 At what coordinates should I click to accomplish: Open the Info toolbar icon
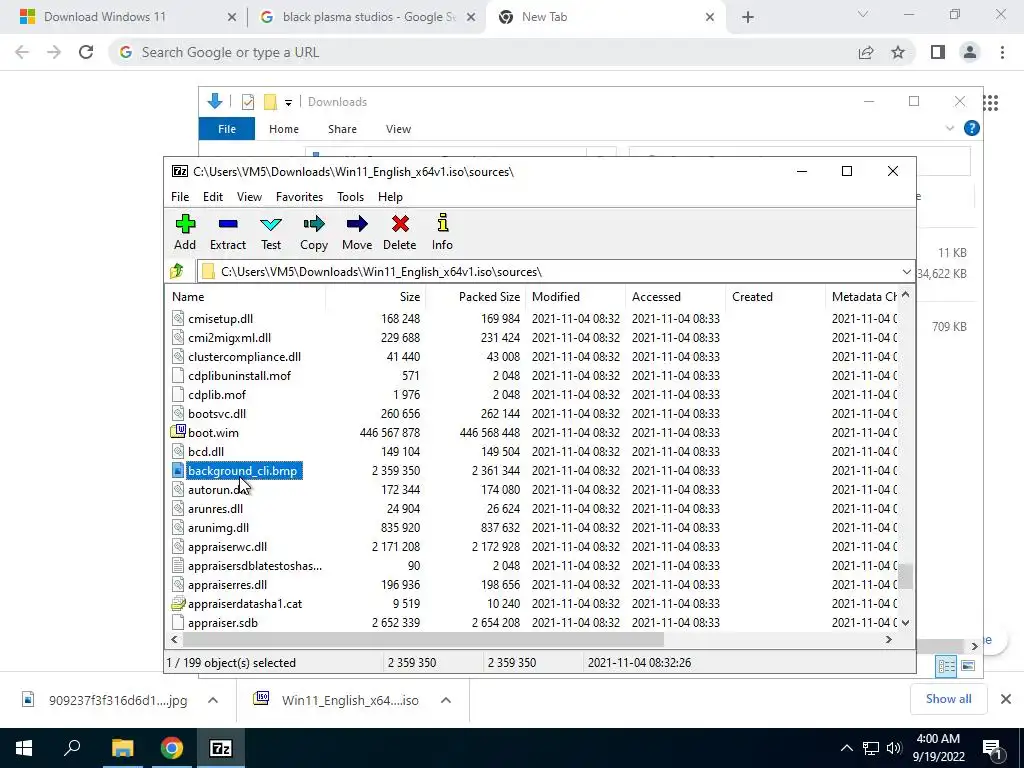pyautogui.click(x=443, y=223)
